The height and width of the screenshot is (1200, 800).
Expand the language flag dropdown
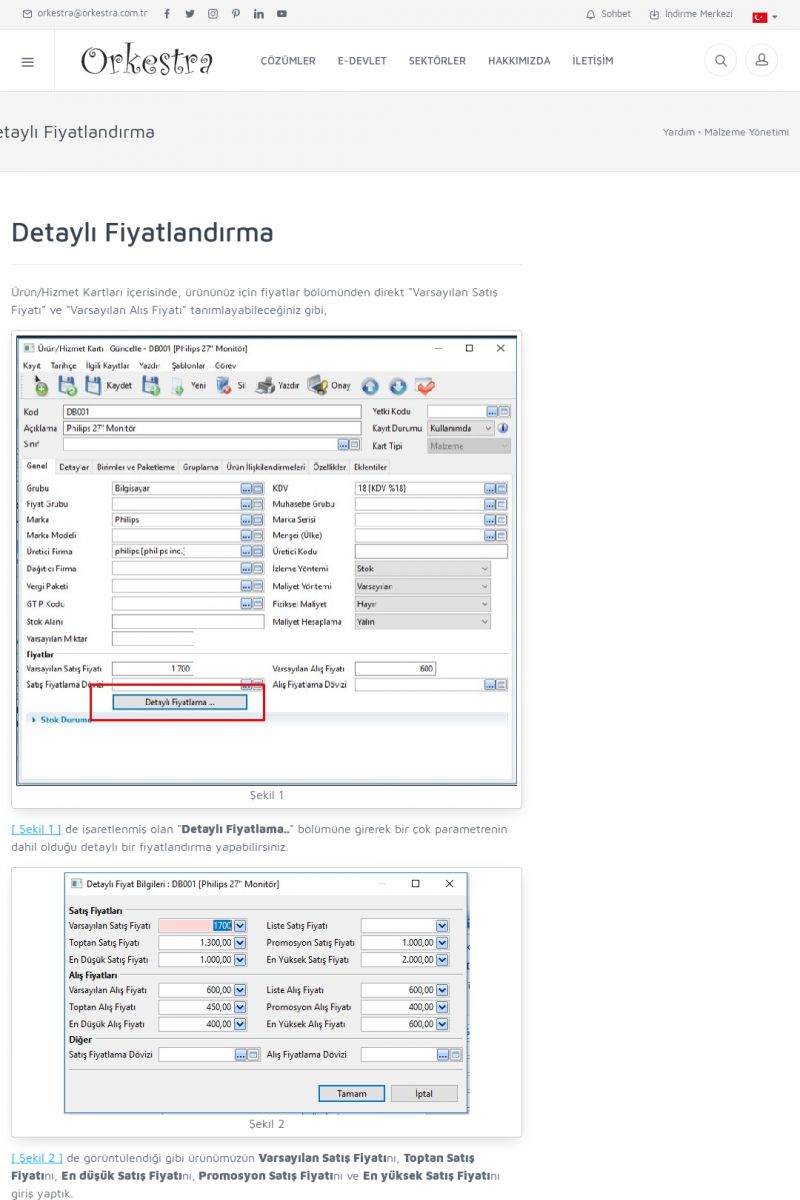(x=765, y=16)
